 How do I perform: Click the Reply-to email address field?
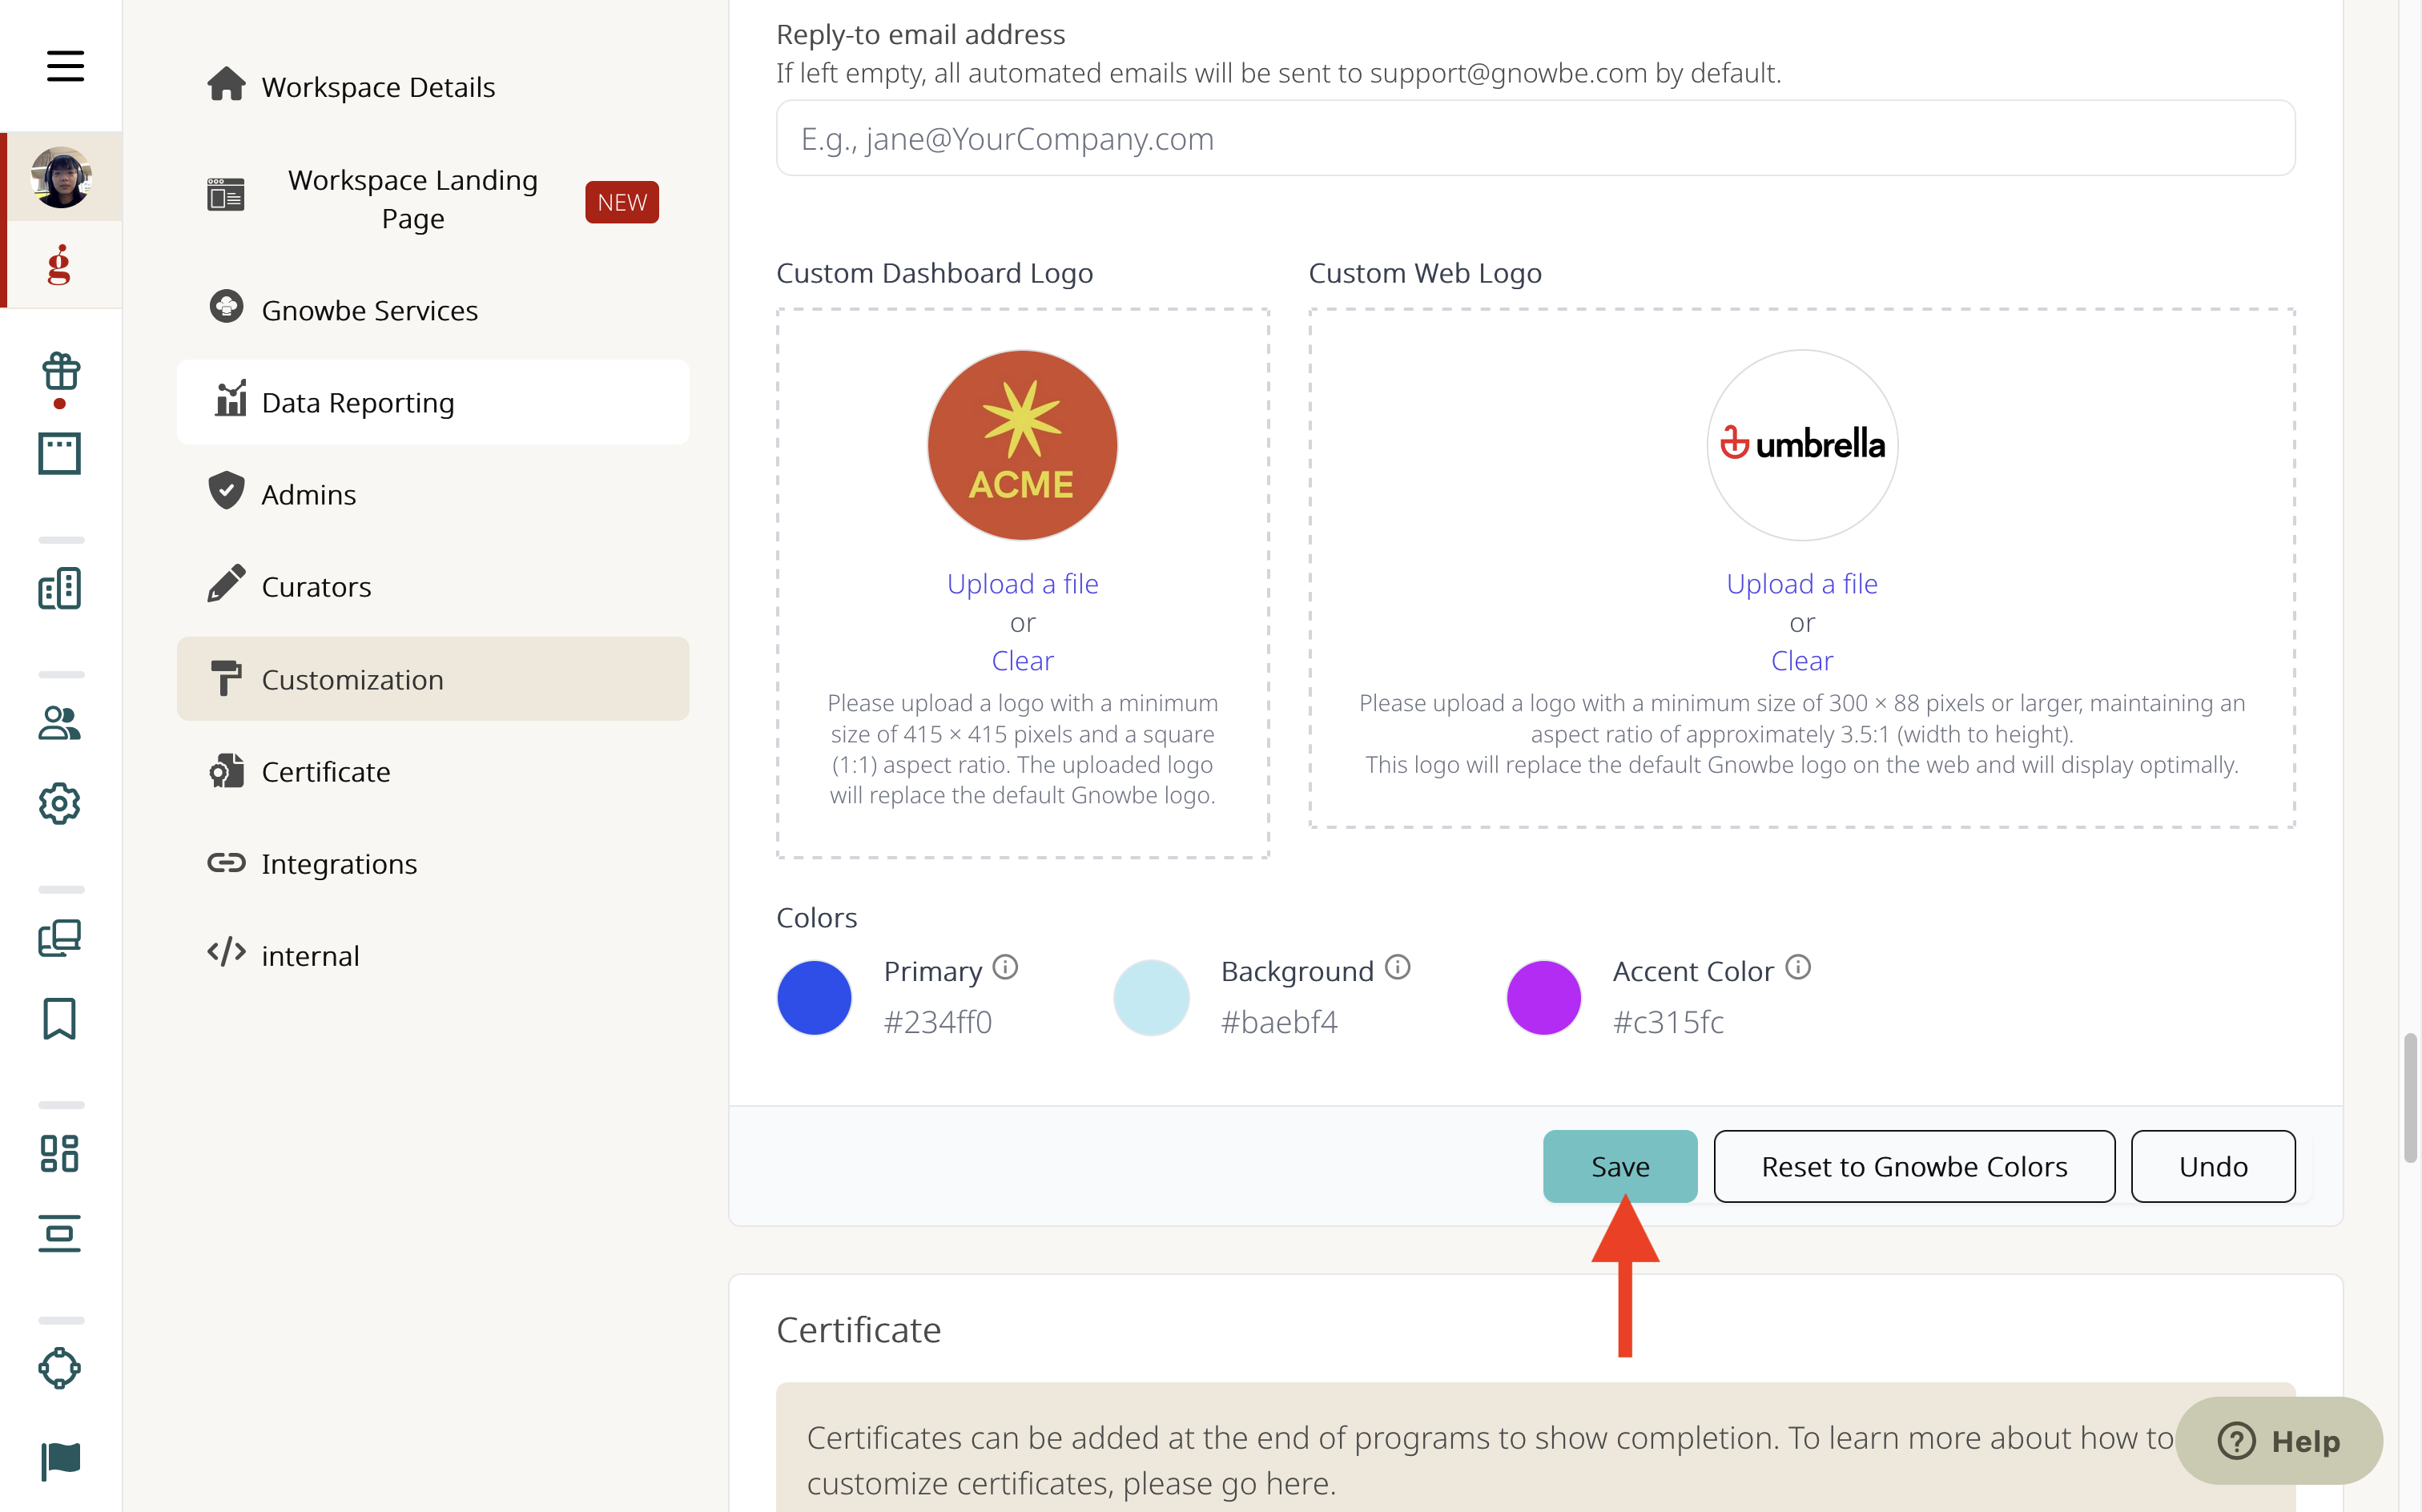(x=1535, y=138)
